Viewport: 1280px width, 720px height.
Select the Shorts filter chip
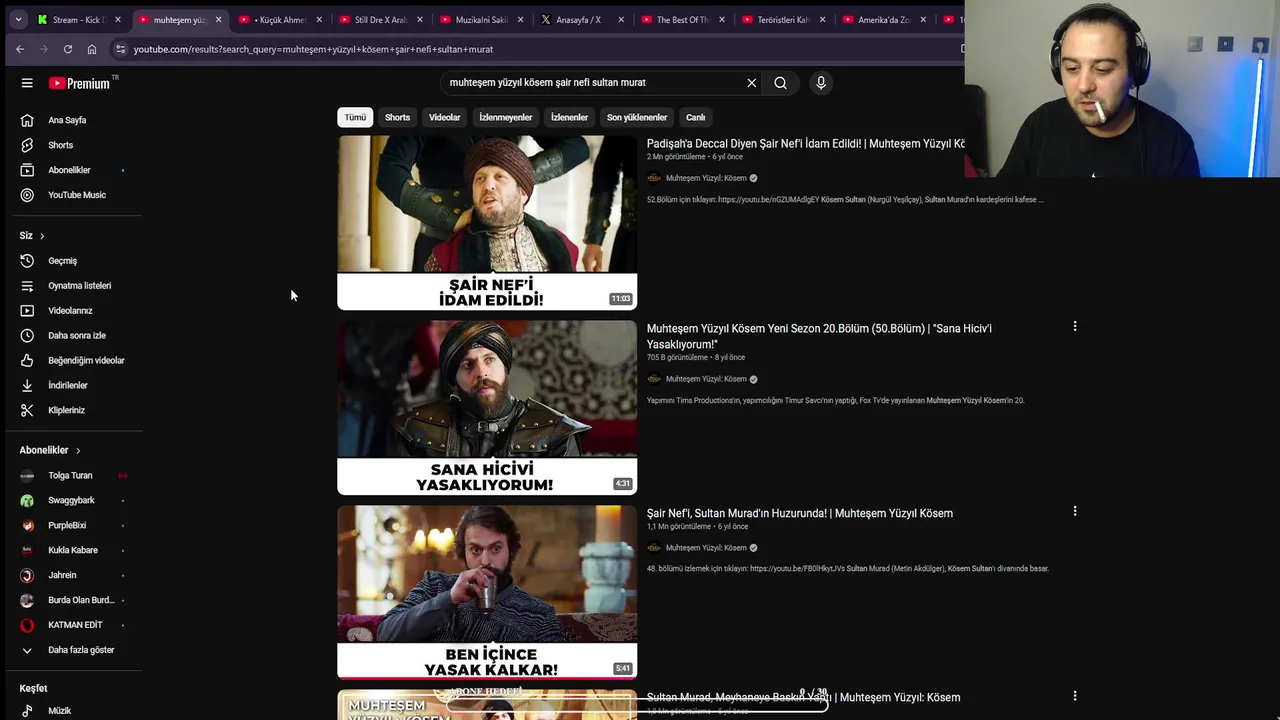click(397, 118)
